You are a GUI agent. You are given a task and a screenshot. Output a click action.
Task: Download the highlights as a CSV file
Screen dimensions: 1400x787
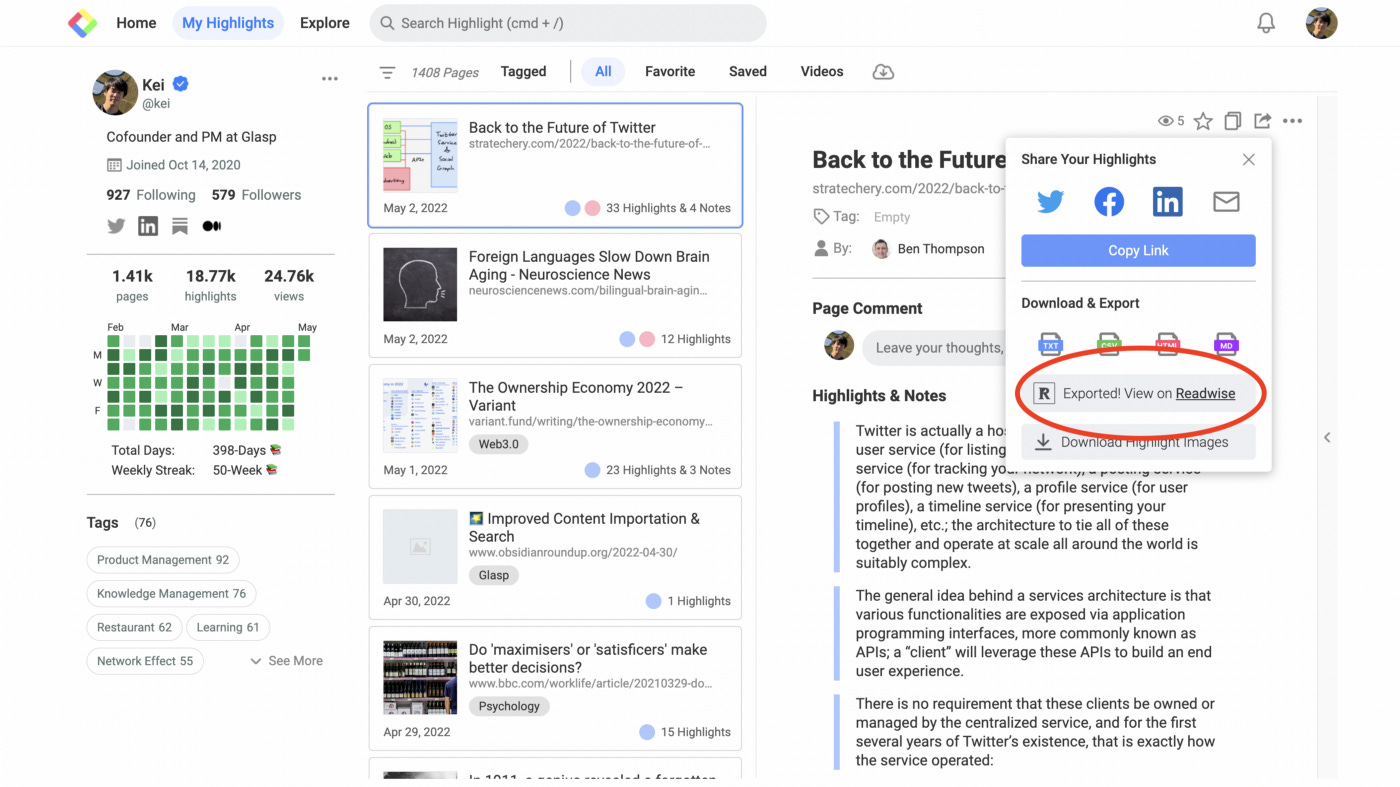point(1109,343)
